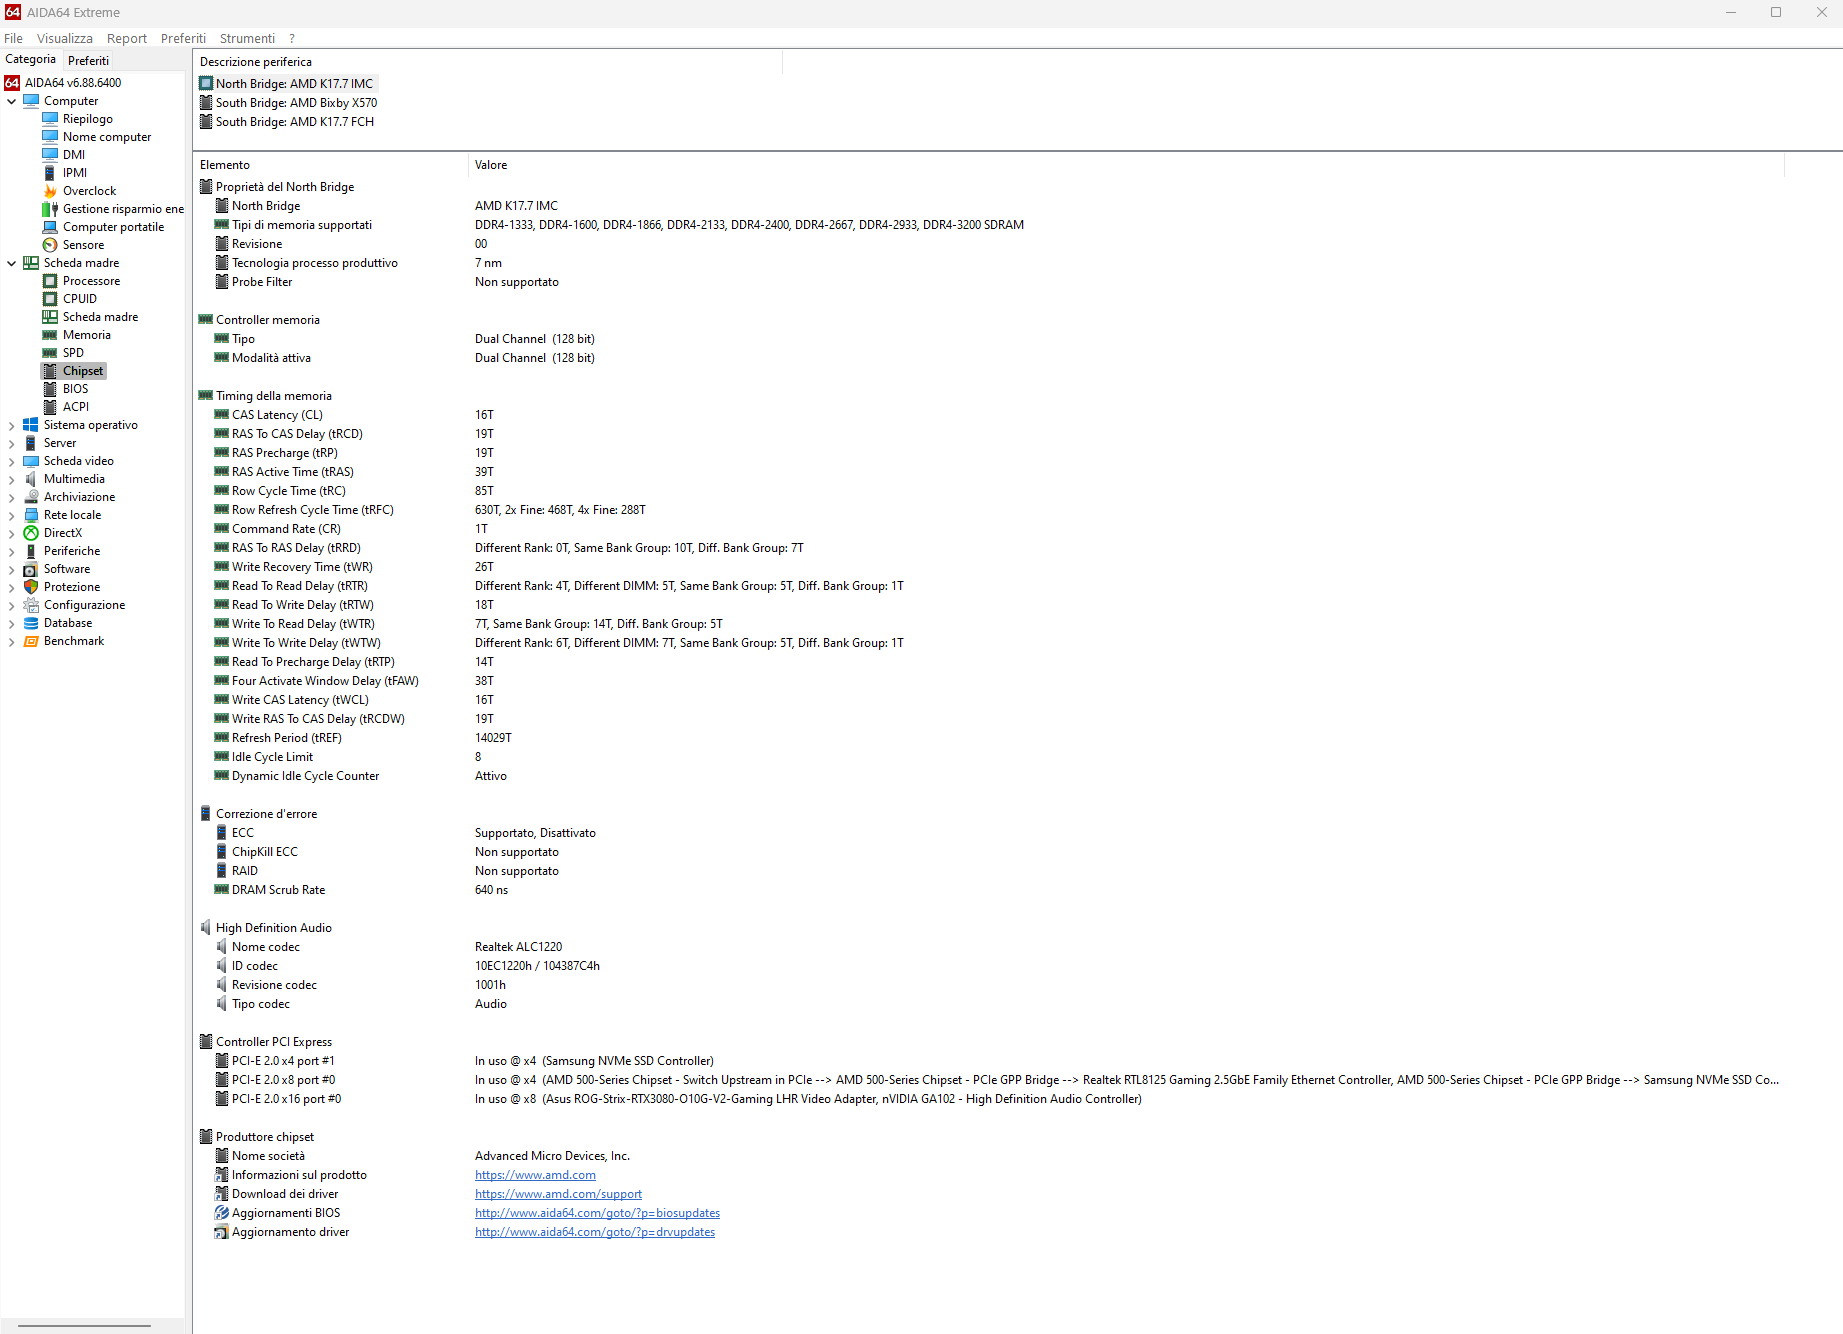
Task: Click the Rete locale network icon
Action: 31,515
